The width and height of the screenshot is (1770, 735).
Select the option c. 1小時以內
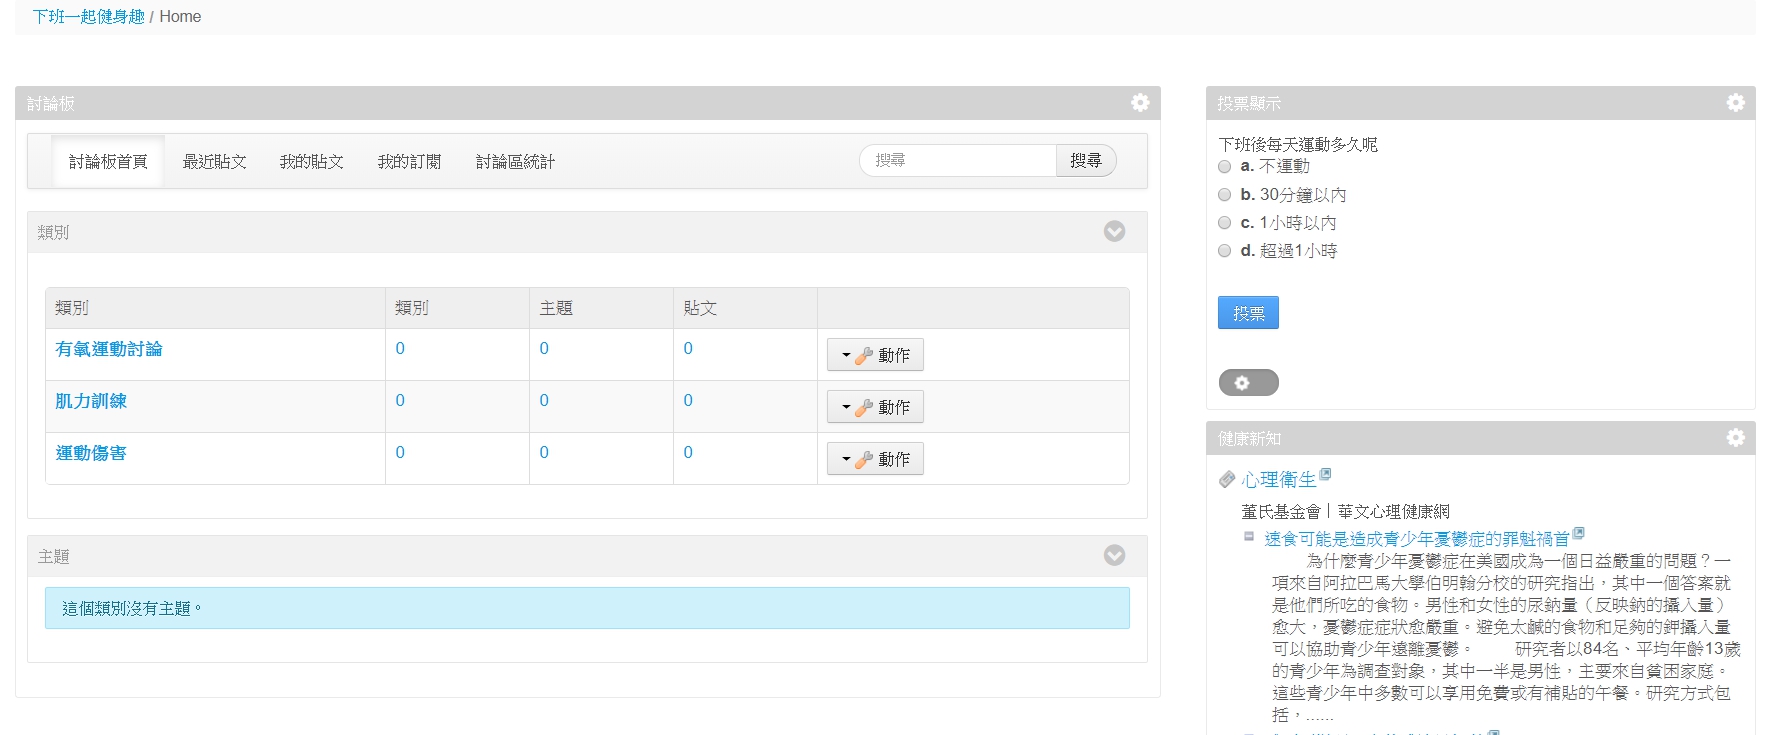(1224, 223)
